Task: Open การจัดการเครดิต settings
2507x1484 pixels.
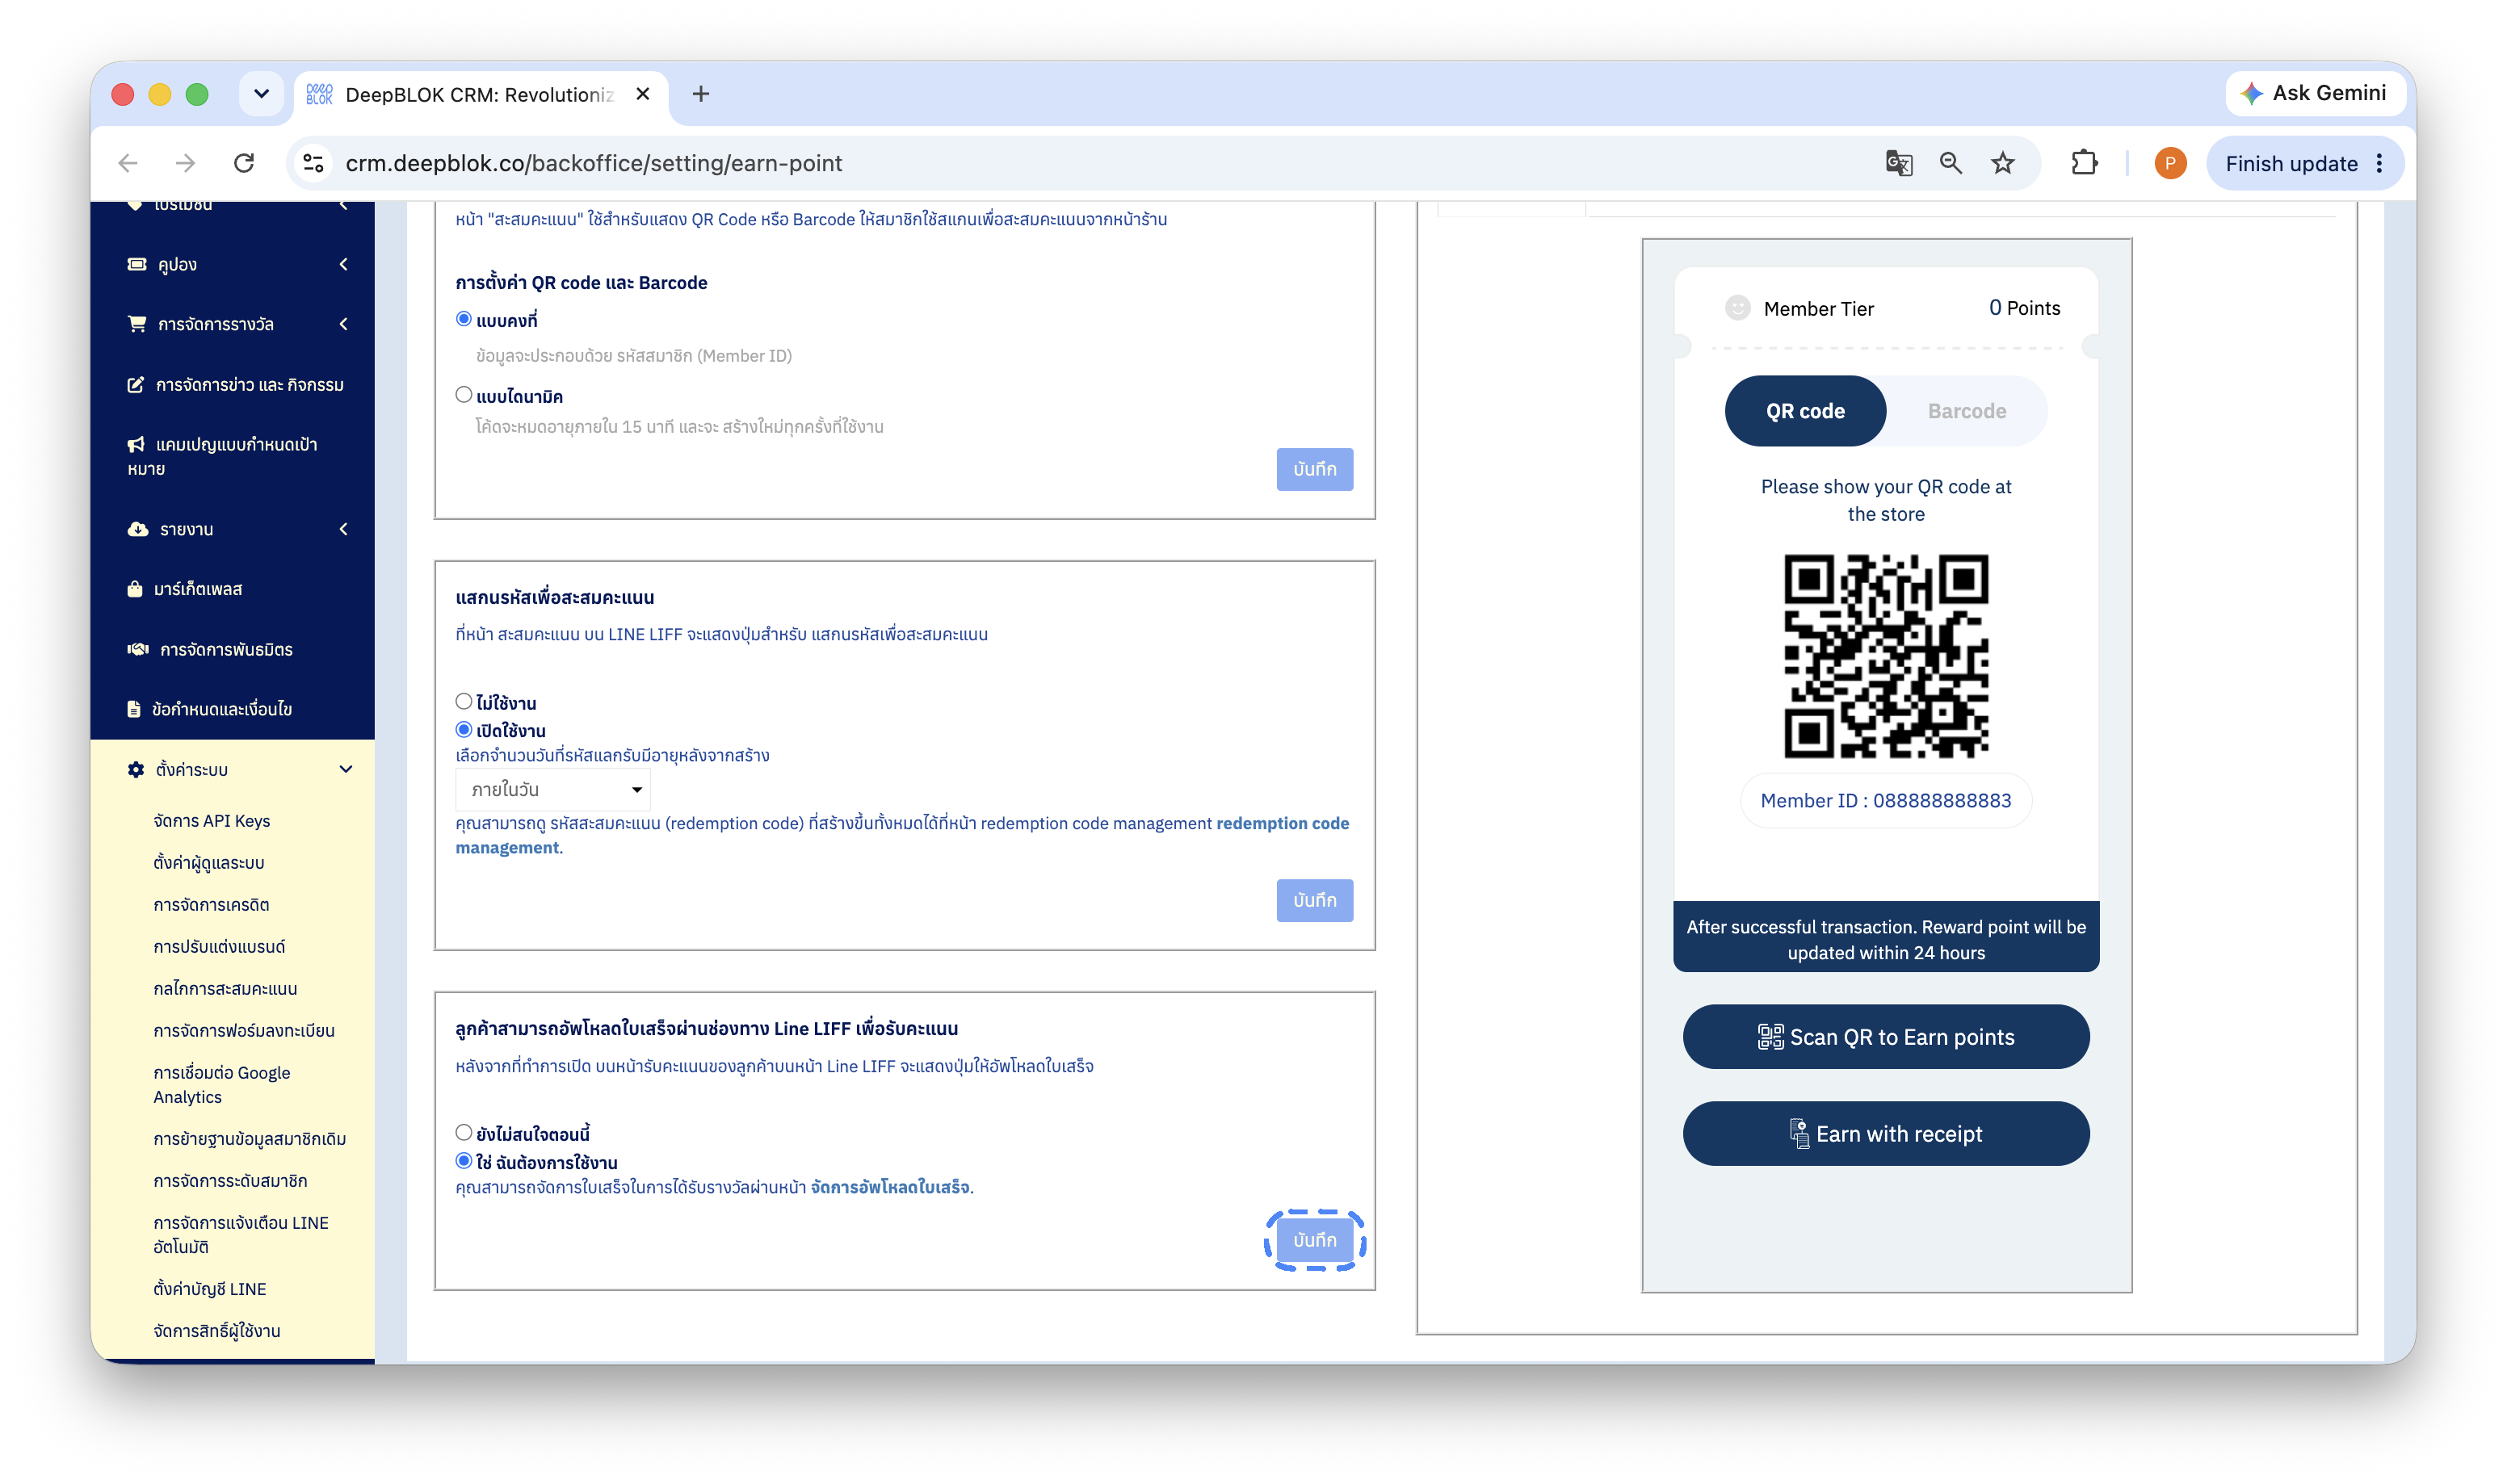Action: click(x=211, y=905)
